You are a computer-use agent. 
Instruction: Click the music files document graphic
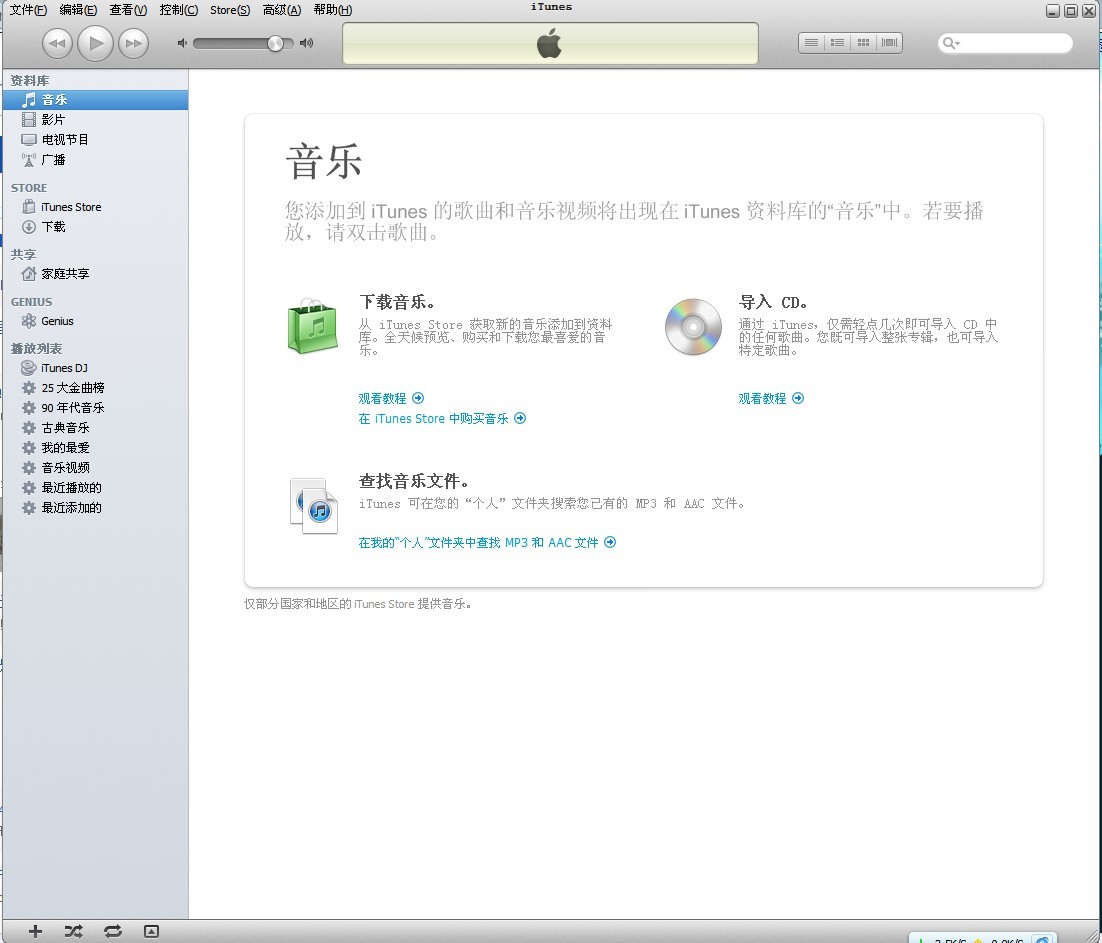(313, 505)
